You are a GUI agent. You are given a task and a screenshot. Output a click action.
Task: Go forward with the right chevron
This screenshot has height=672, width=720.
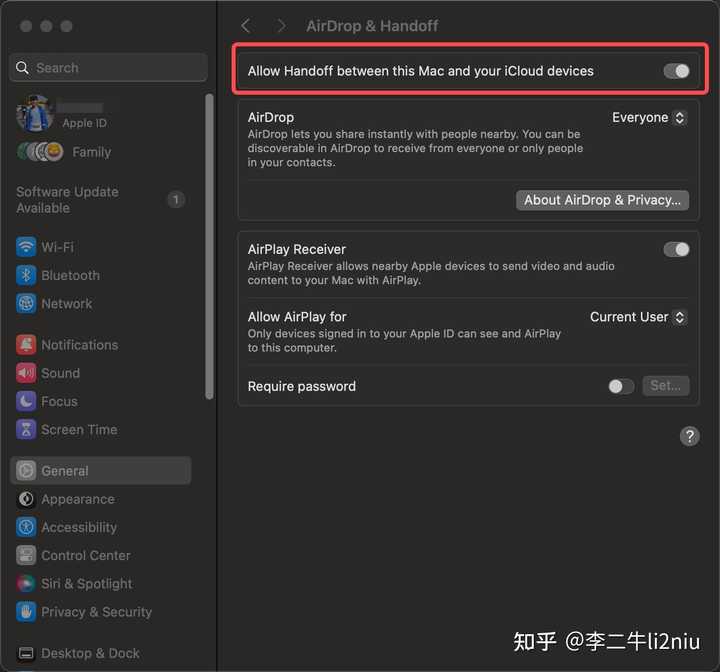coord(281,26)
